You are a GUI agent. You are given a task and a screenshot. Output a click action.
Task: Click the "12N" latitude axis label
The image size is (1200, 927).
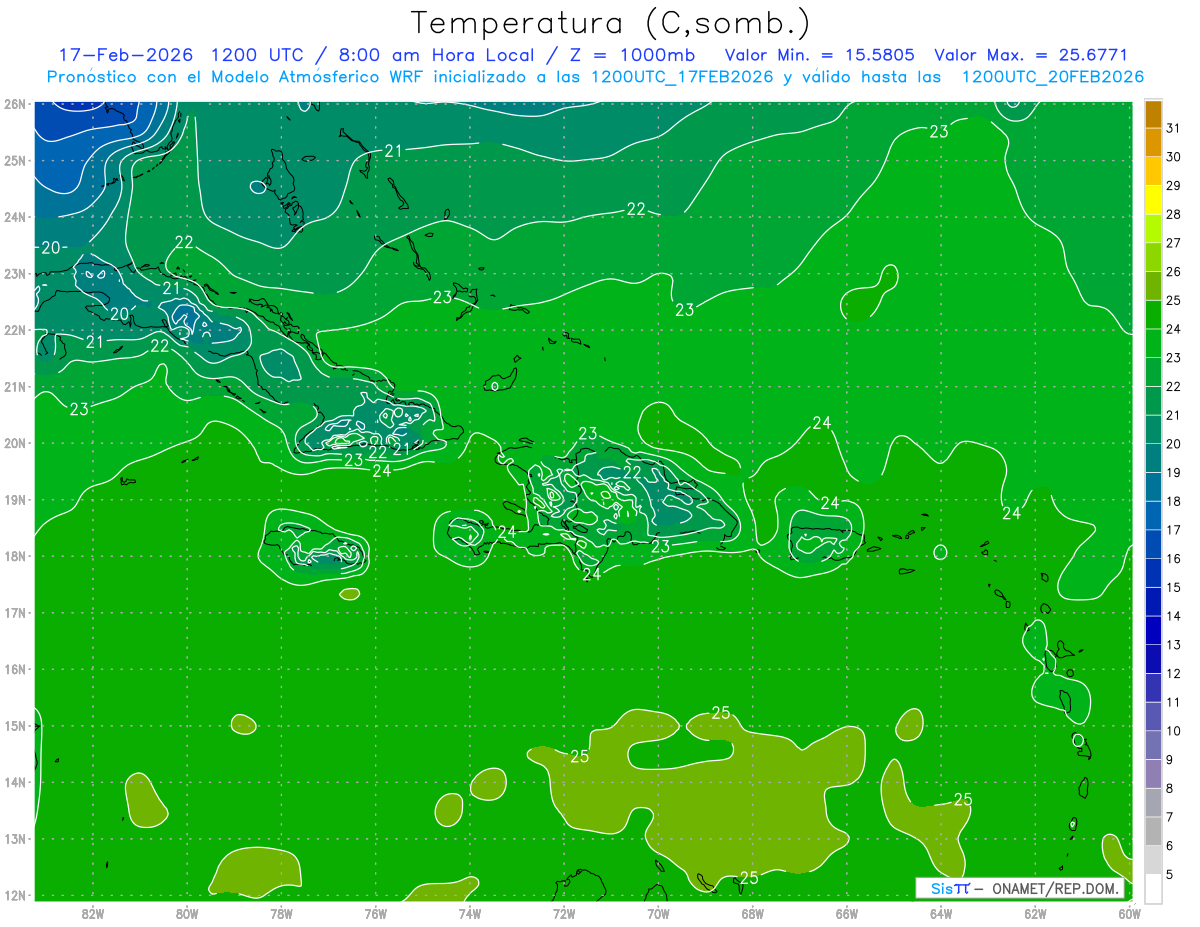pos(14,895)
